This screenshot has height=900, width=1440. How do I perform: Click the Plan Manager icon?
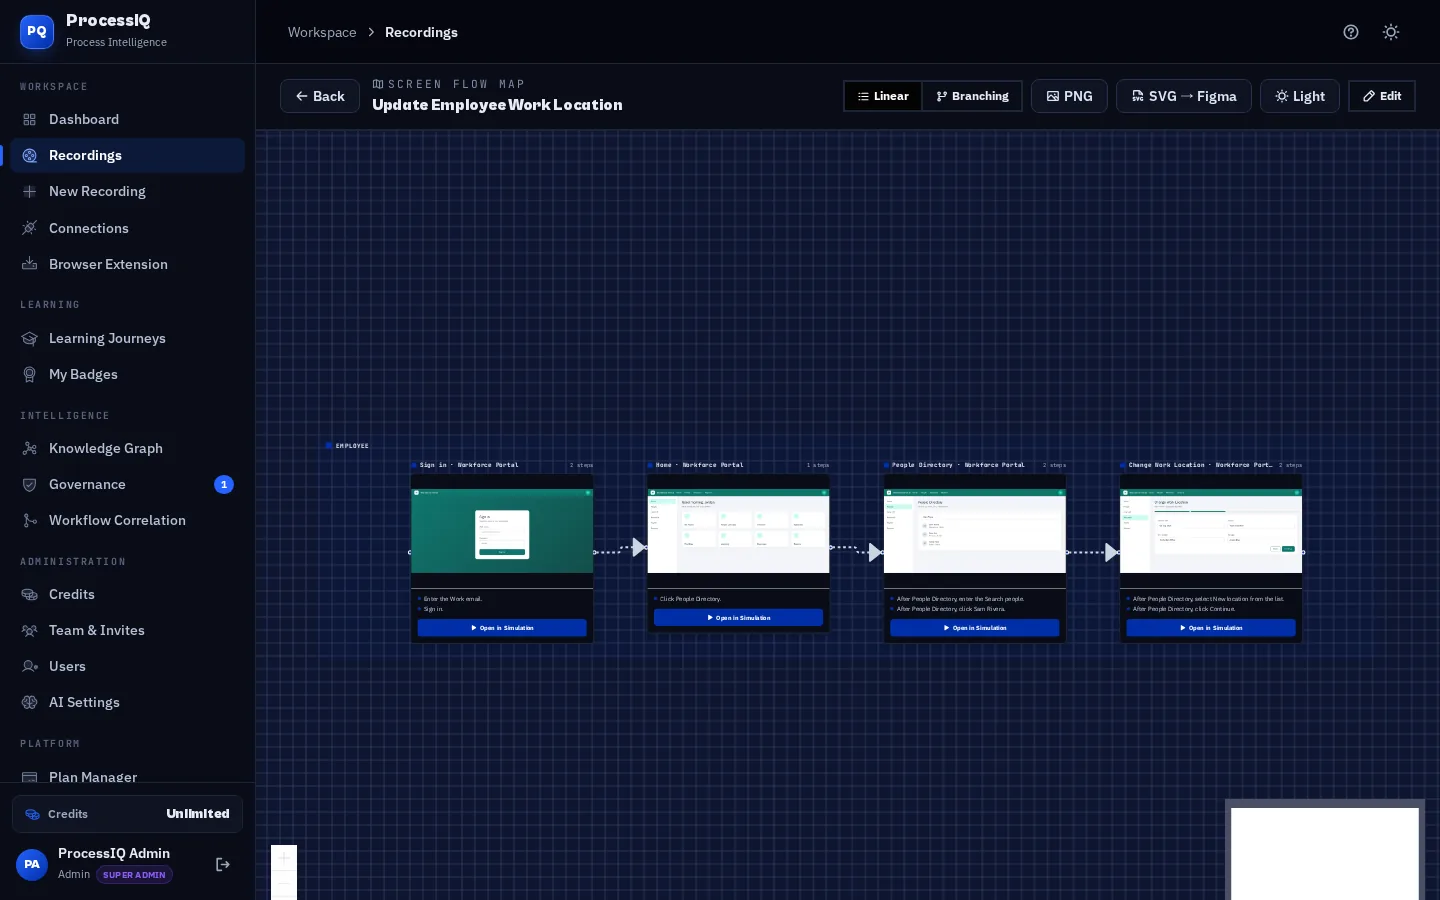pyautogui.click(x=30, y=777)
